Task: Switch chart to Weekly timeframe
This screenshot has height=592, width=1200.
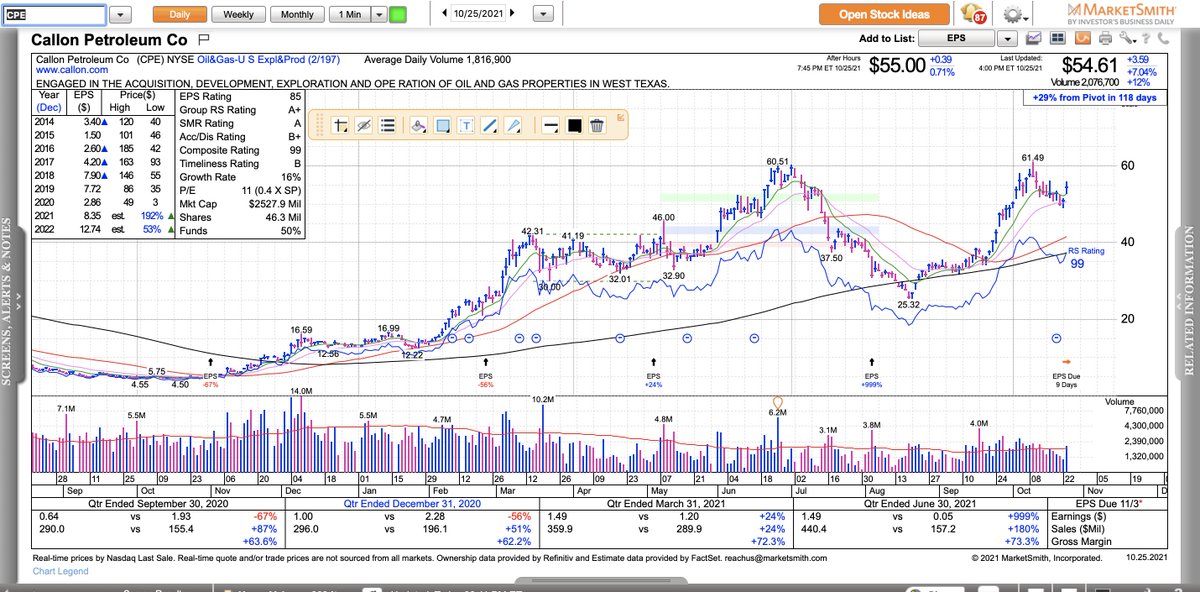Action: click(x=239, y=15)
